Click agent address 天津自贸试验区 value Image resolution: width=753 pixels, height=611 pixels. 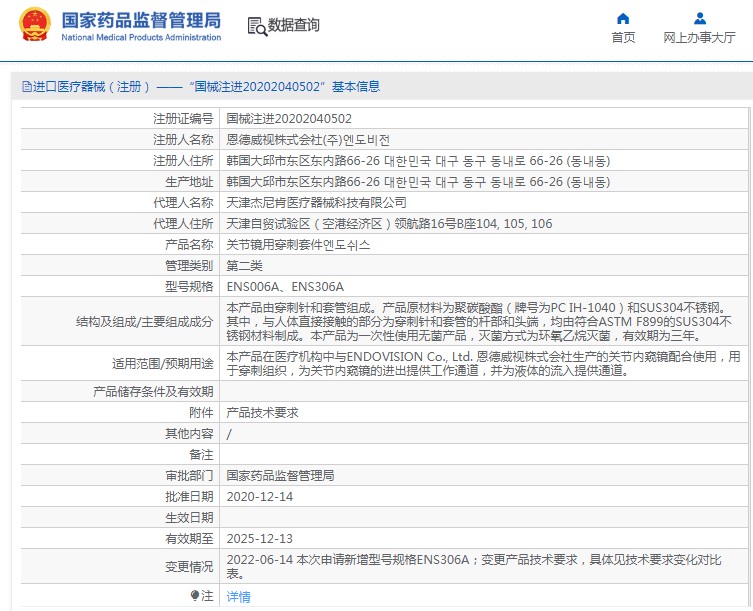click(x=389, y=224)
